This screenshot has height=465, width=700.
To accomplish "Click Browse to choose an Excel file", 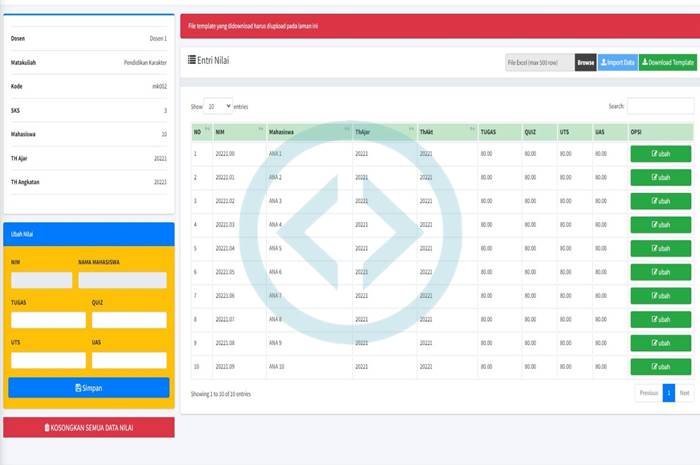I will (x=586, y=63).
